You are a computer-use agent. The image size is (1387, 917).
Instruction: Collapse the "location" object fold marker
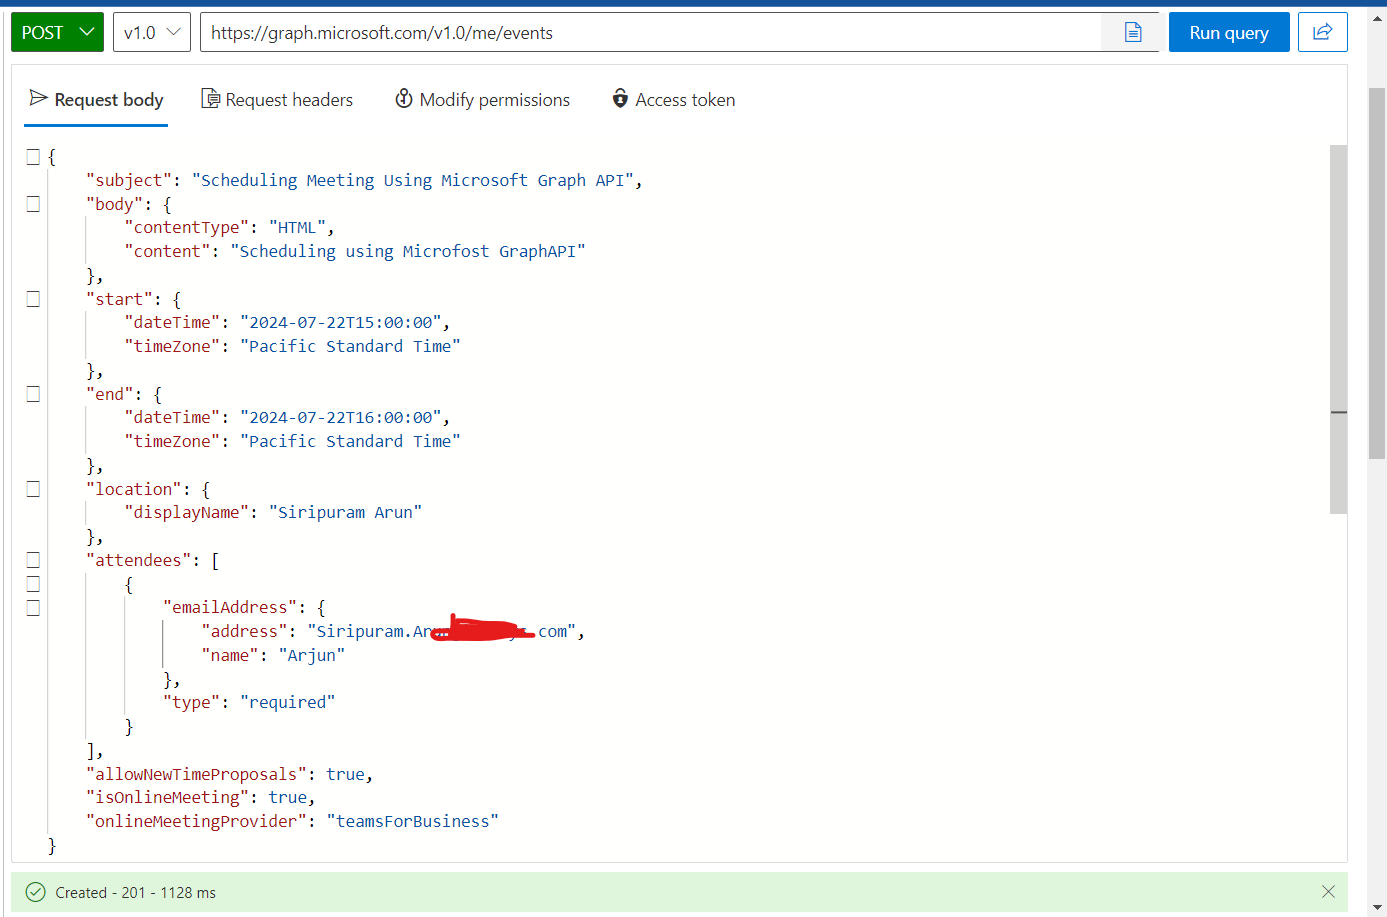(x=33, y=489)
